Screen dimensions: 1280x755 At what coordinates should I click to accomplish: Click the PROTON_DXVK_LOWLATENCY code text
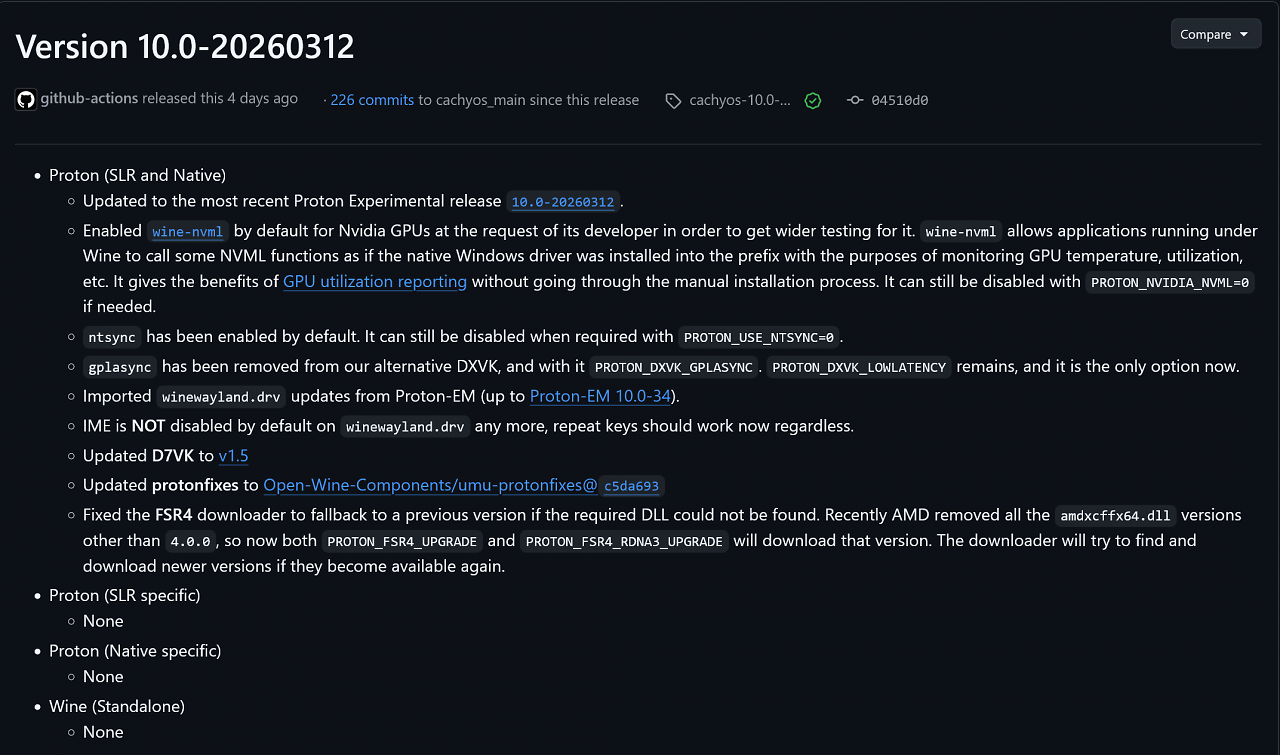tap(859, 367)
